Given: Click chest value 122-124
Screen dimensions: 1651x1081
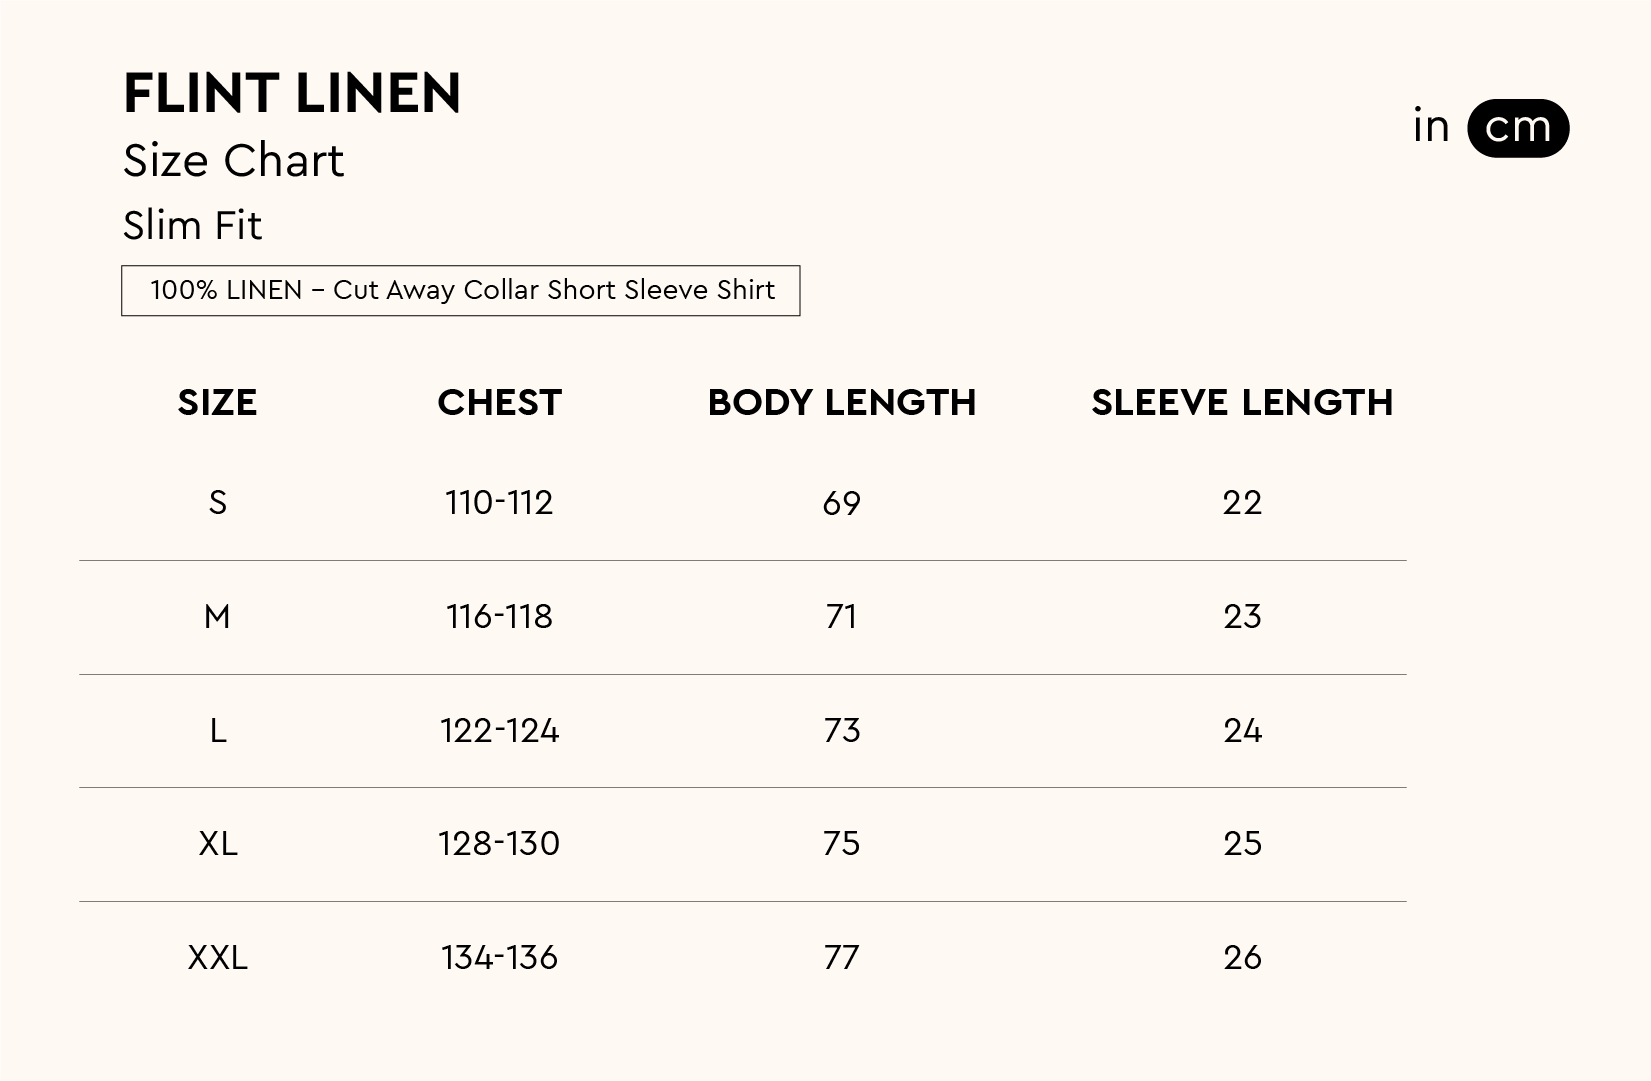Looking at the screenshot, I should tap(499, 731).
